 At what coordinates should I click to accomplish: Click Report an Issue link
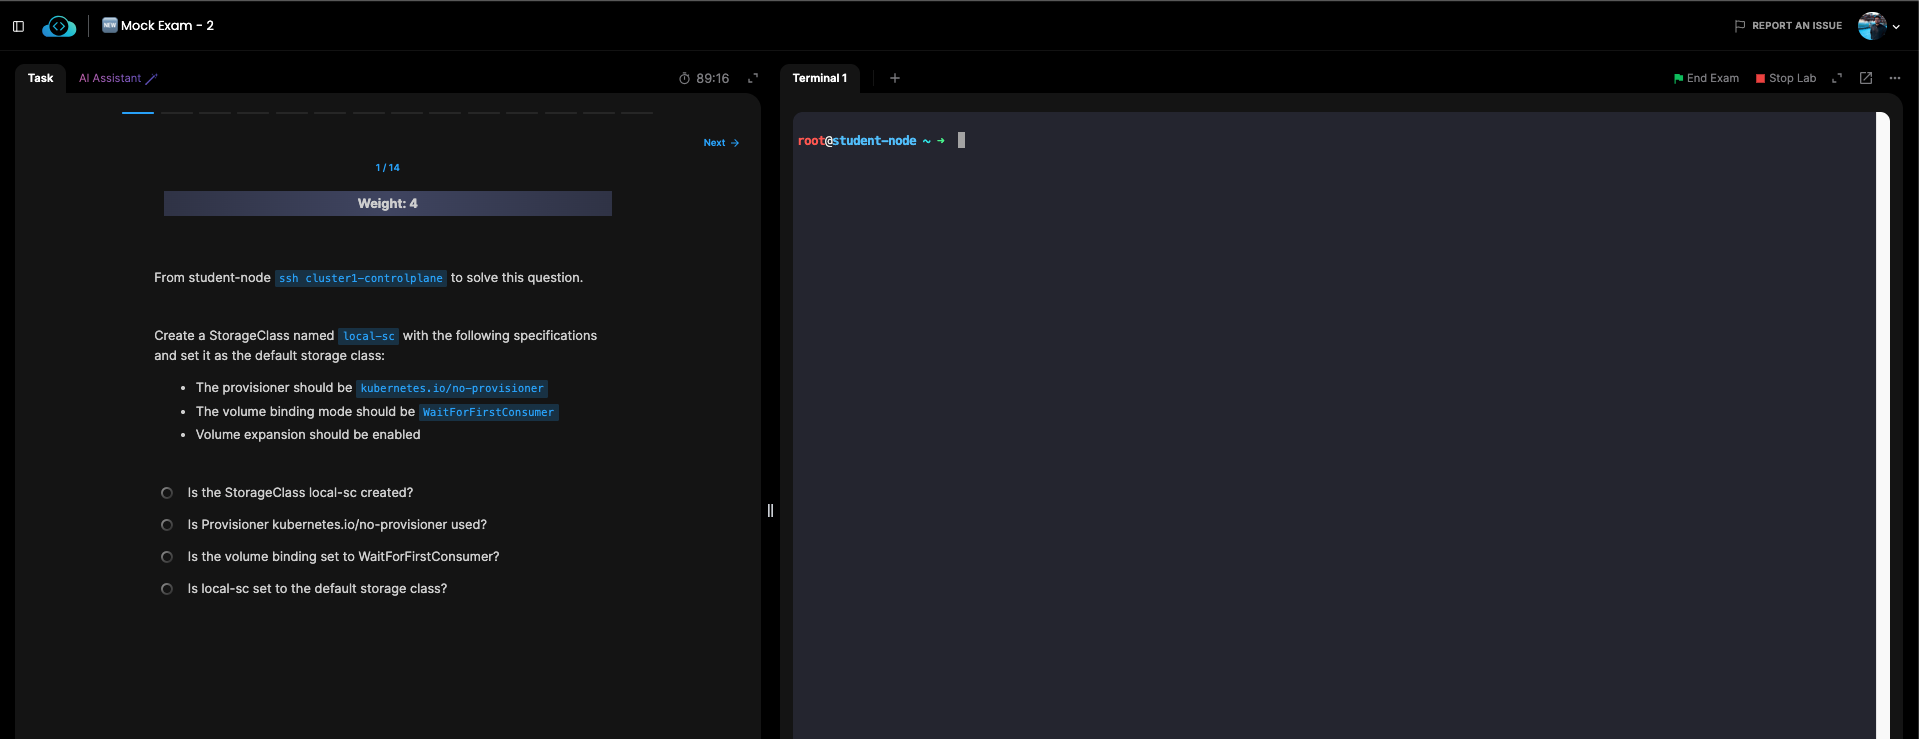click(1788, 26)
